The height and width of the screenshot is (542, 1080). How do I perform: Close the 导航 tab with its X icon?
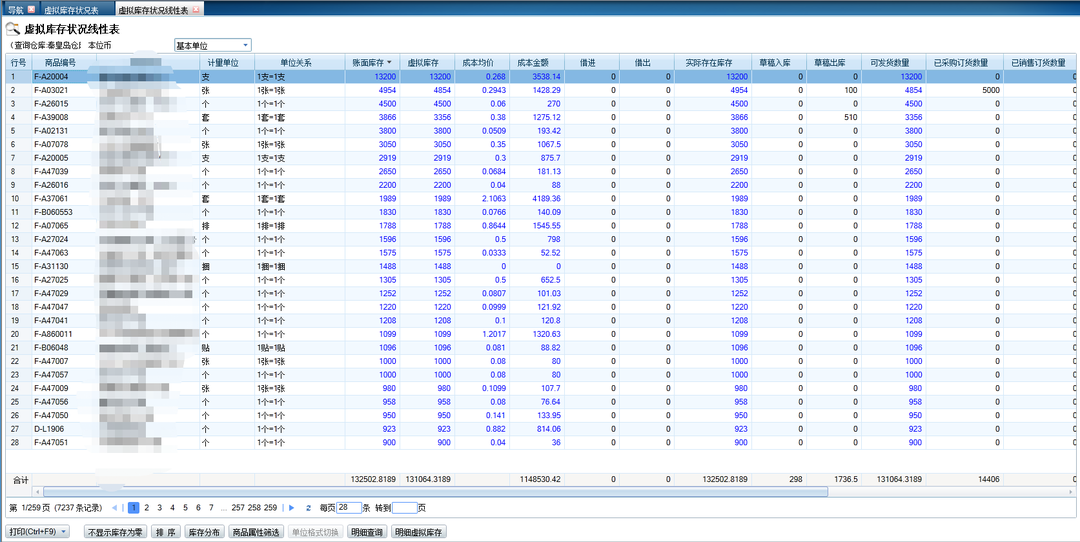[x=31, y=9]
